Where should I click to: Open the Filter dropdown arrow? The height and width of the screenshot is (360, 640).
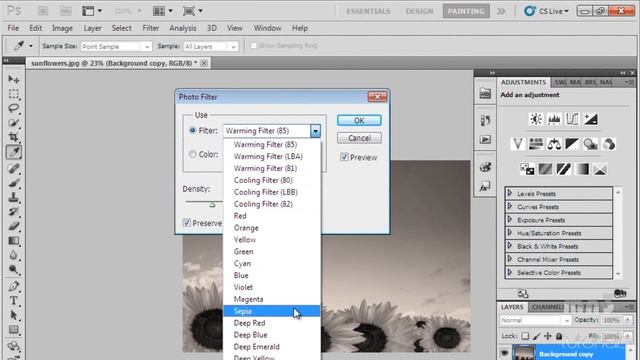coord(315,131)
